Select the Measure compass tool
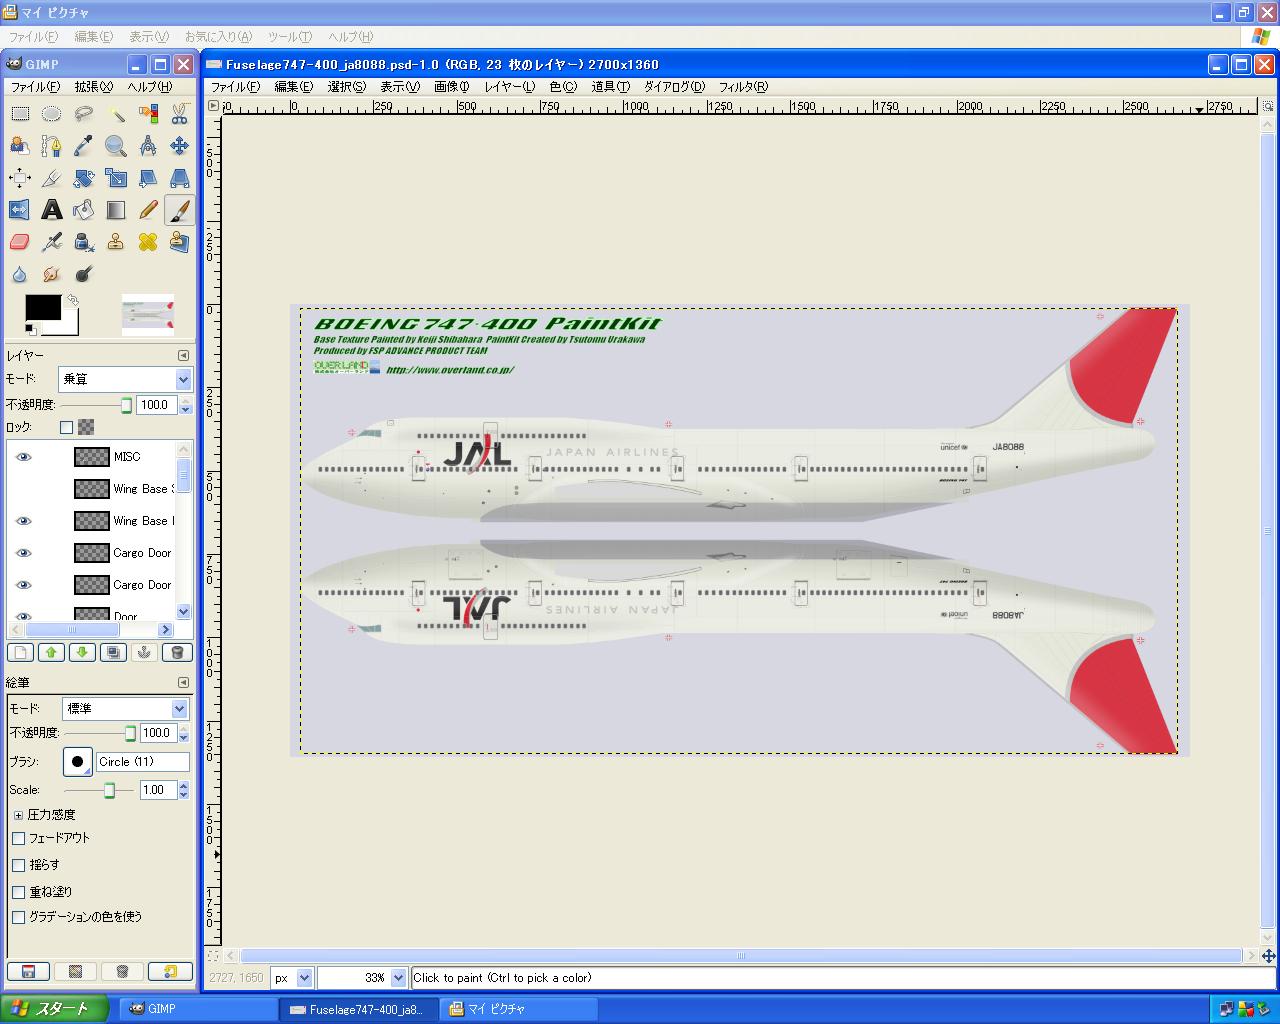Image resolution: width=1280 pixels, height=1024 pixels. (147, 146)
